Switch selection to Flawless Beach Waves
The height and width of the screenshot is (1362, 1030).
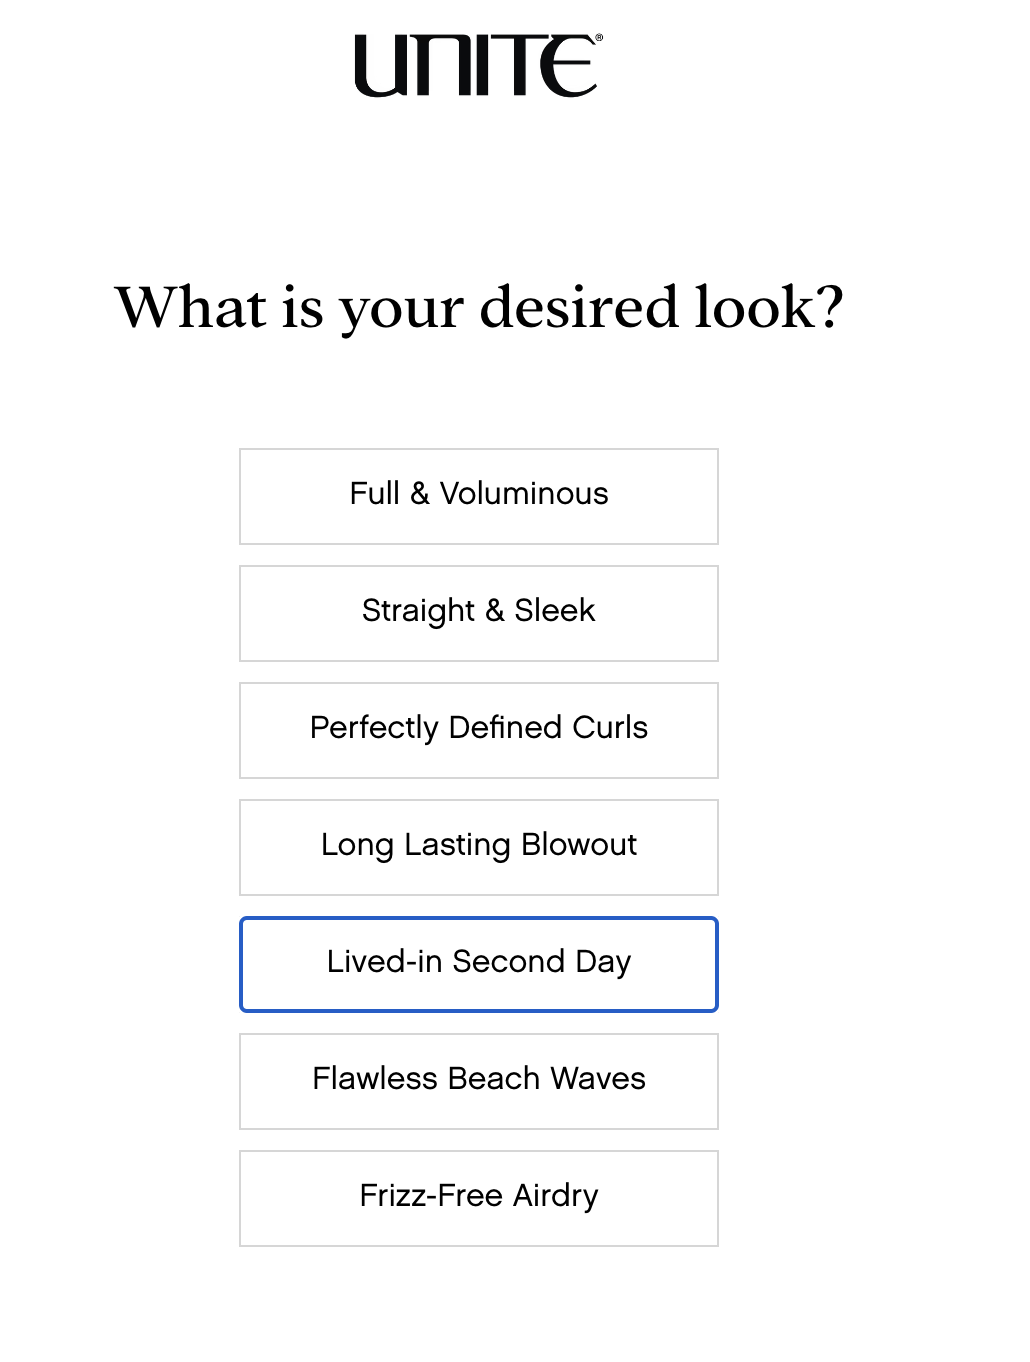pos(478,1080)
